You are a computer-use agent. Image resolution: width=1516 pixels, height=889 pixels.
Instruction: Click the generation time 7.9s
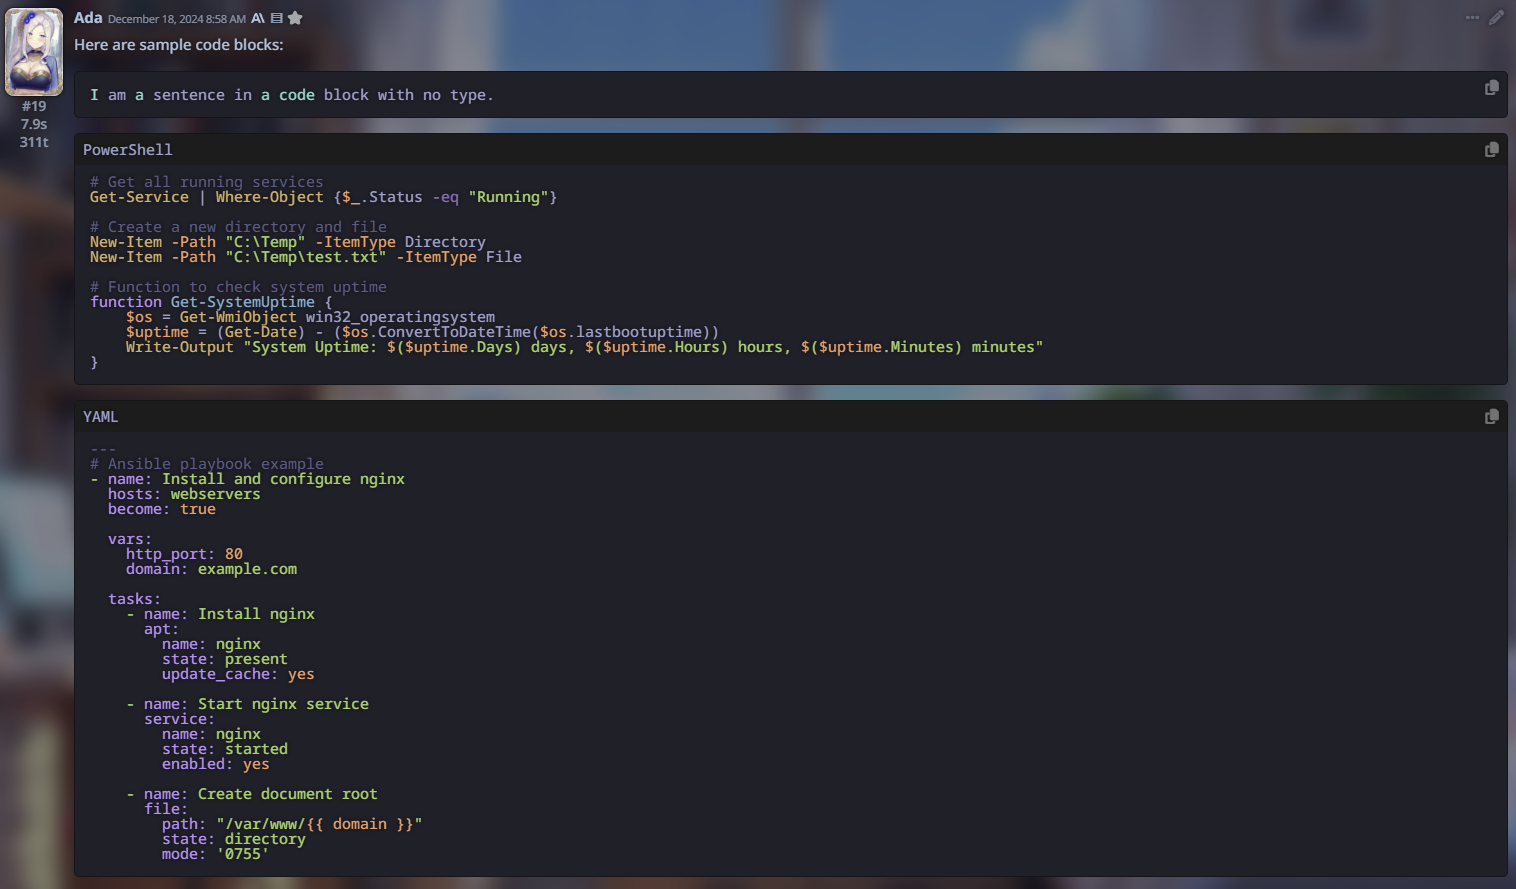34,124
